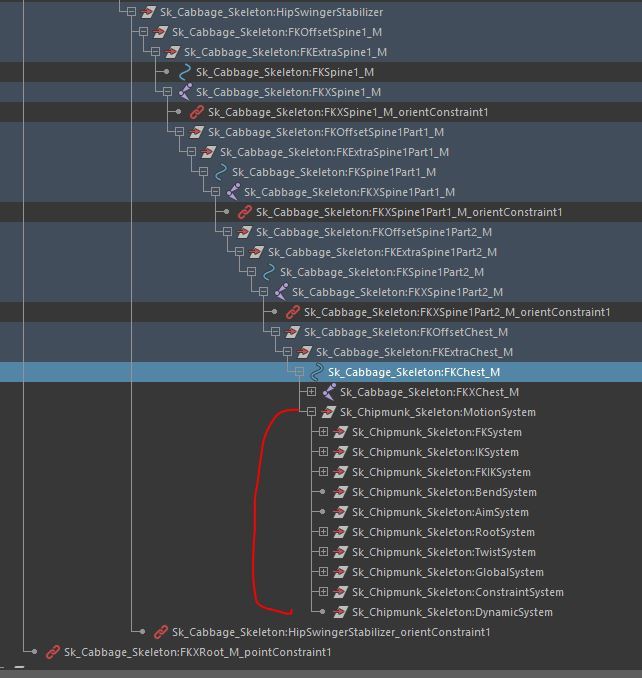642x678 pixels.
Task: Click the joint icon of FKXChest_M
Action: (329, 392)
